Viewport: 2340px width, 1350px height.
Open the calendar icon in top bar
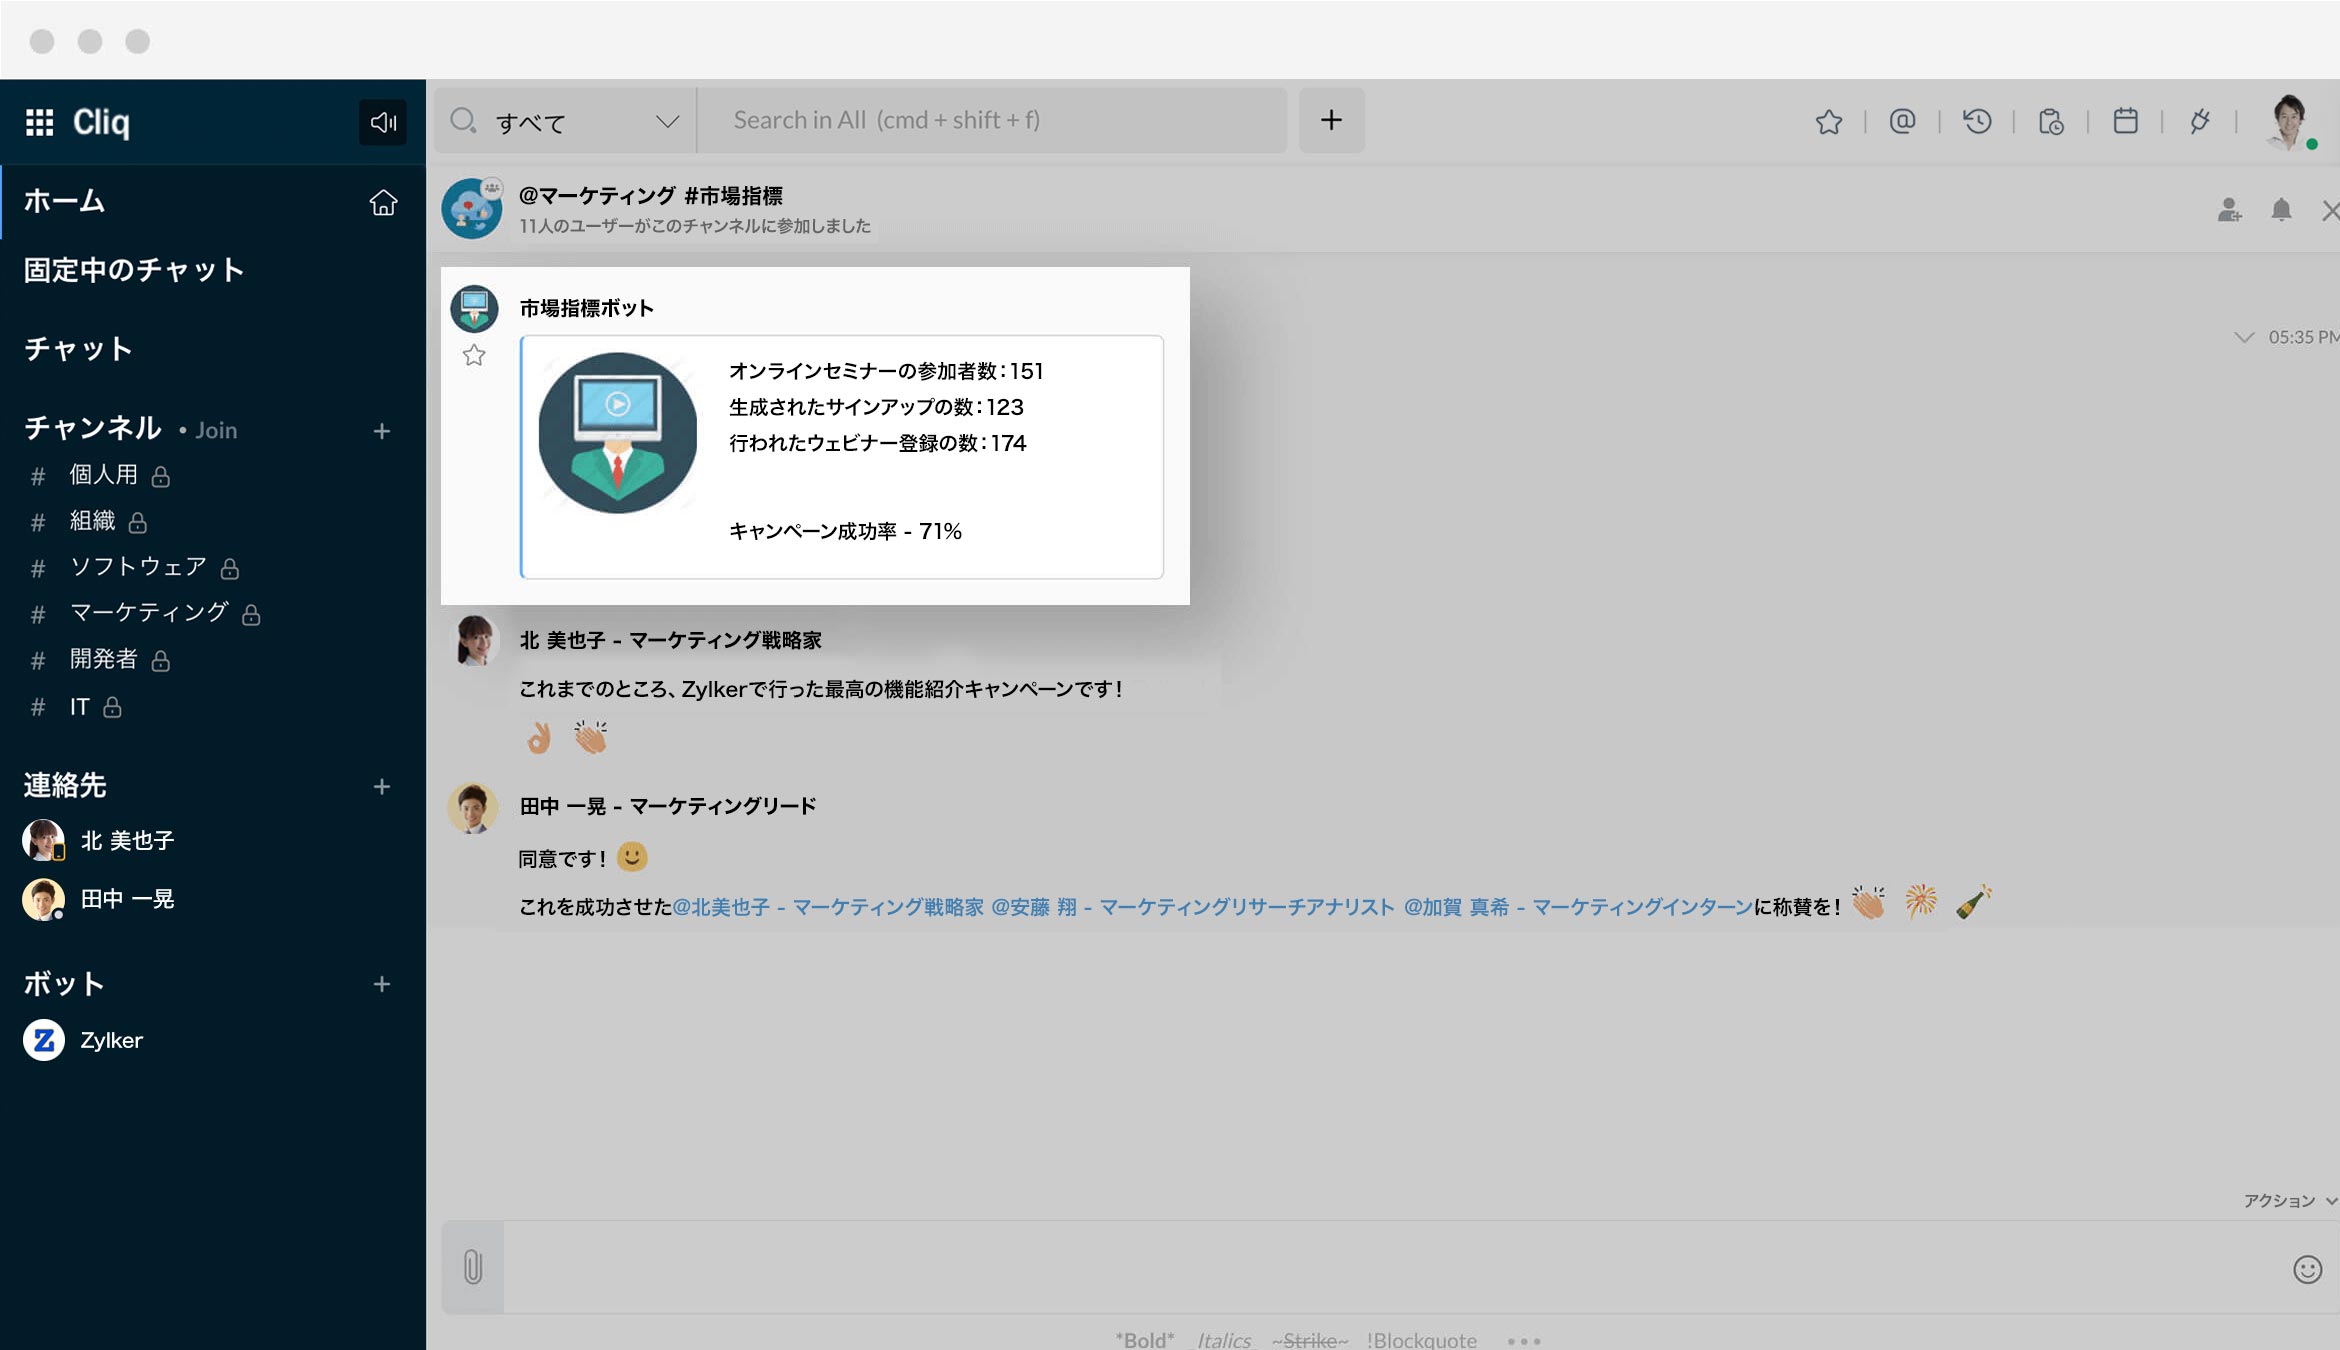pyautogui.click(x=2125, y=122)
